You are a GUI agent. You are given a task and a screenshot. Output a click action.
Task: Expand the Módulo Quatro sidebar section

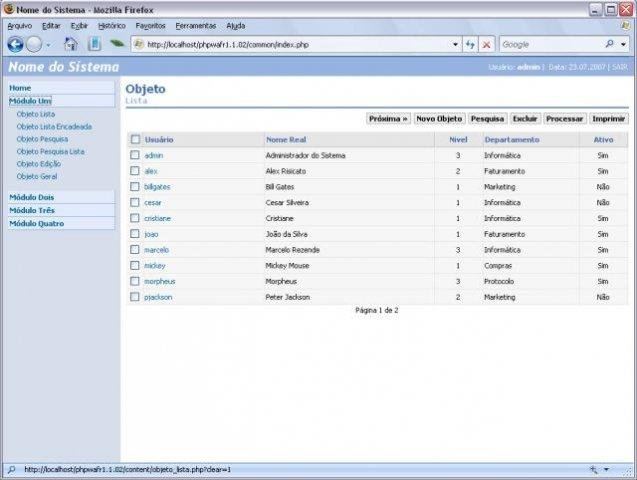point(61,223)
